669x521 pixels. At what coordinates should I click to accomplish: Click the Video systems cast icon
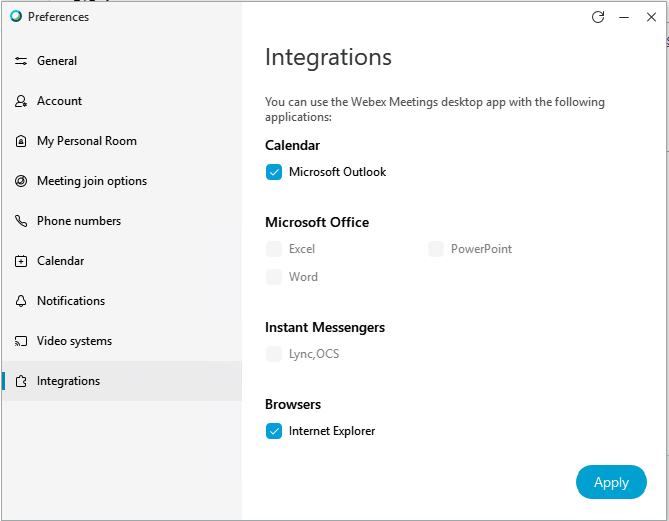(x=21, y=341)
